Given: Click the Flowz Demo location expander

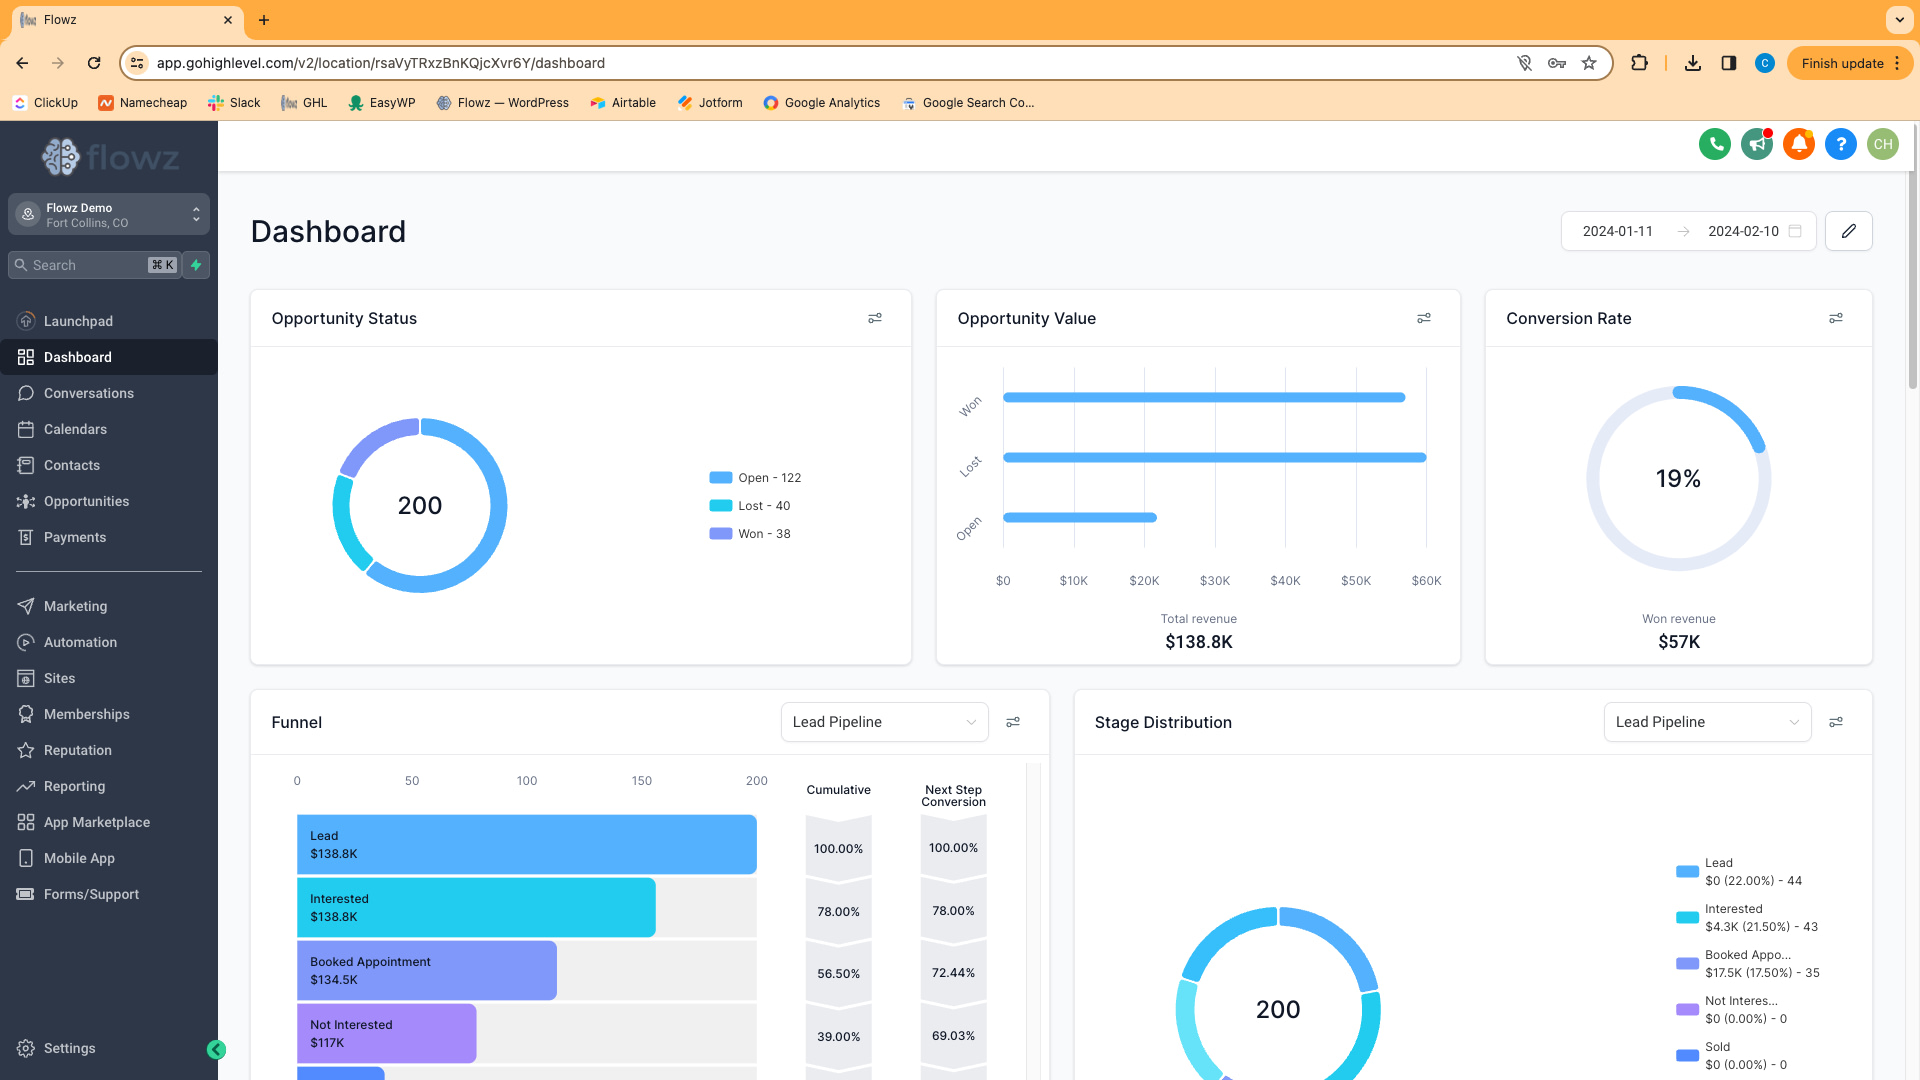Looking at the screenshot, I should [195, 214].
